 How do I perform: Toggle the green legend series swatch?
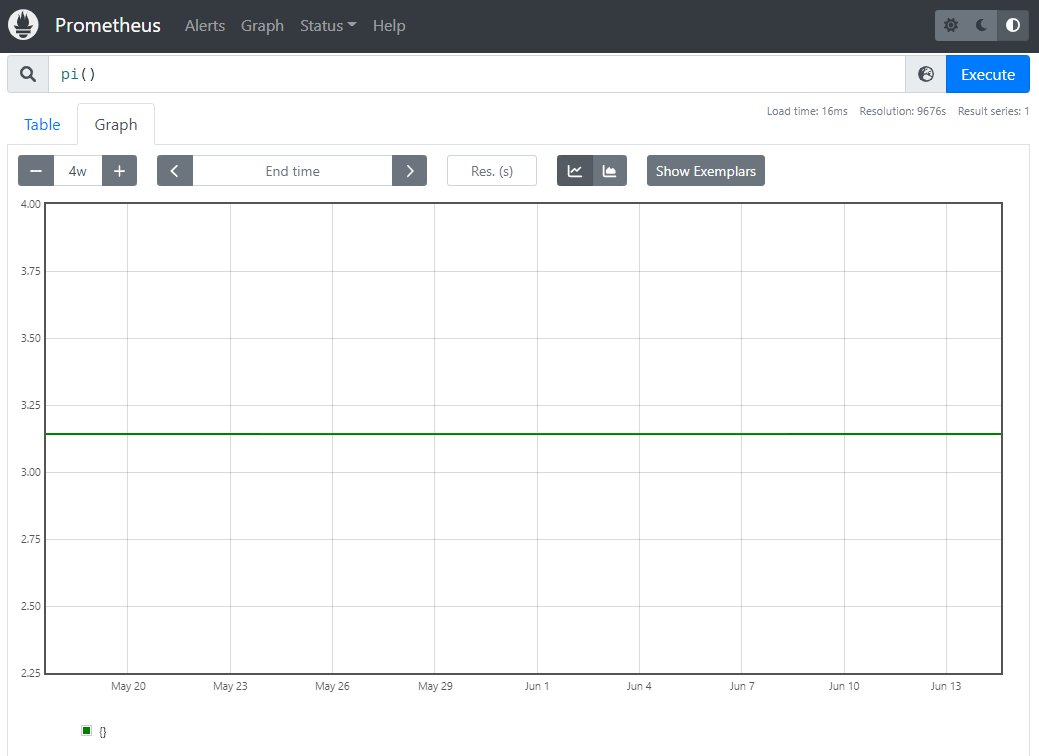[86, 731]
